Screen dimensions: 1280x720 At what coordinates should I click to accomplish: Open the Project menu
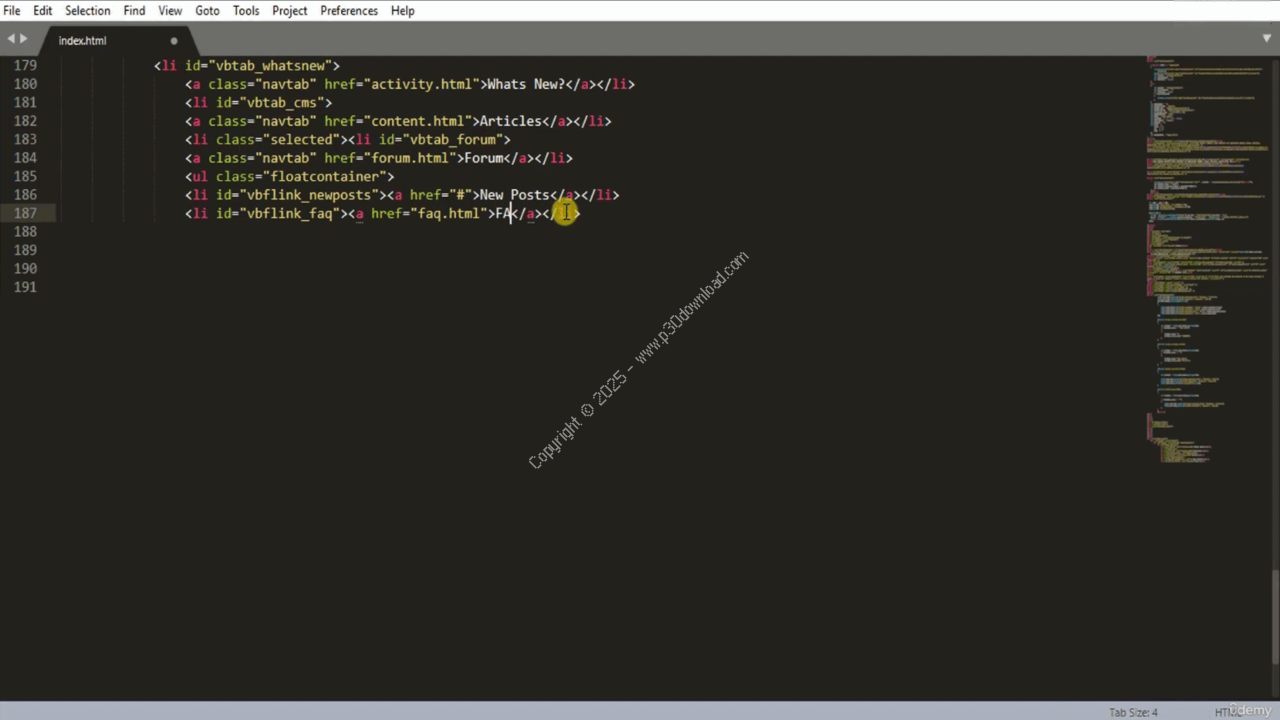[x=290, y=11]
